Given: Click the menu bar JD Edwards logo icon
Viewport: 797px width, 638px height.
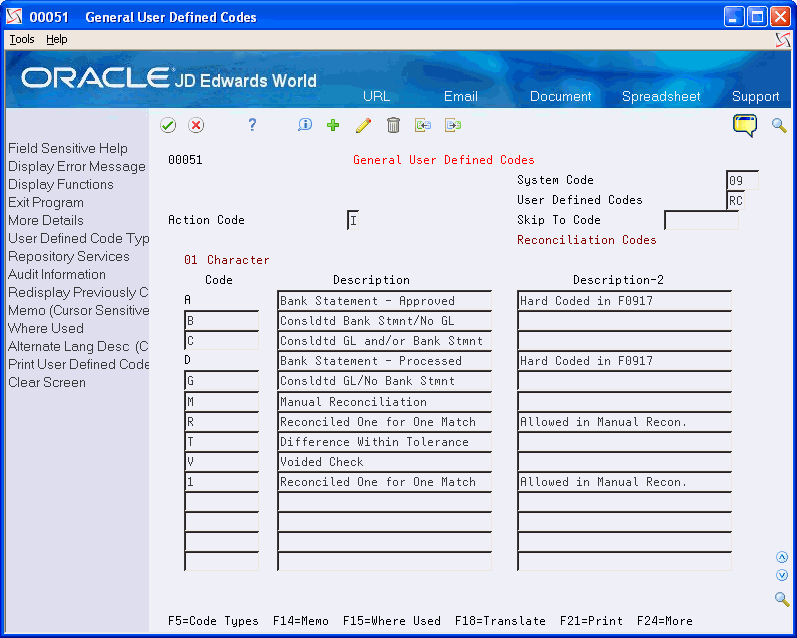Looking at the screenshot, I should click(x=783, y=40).
